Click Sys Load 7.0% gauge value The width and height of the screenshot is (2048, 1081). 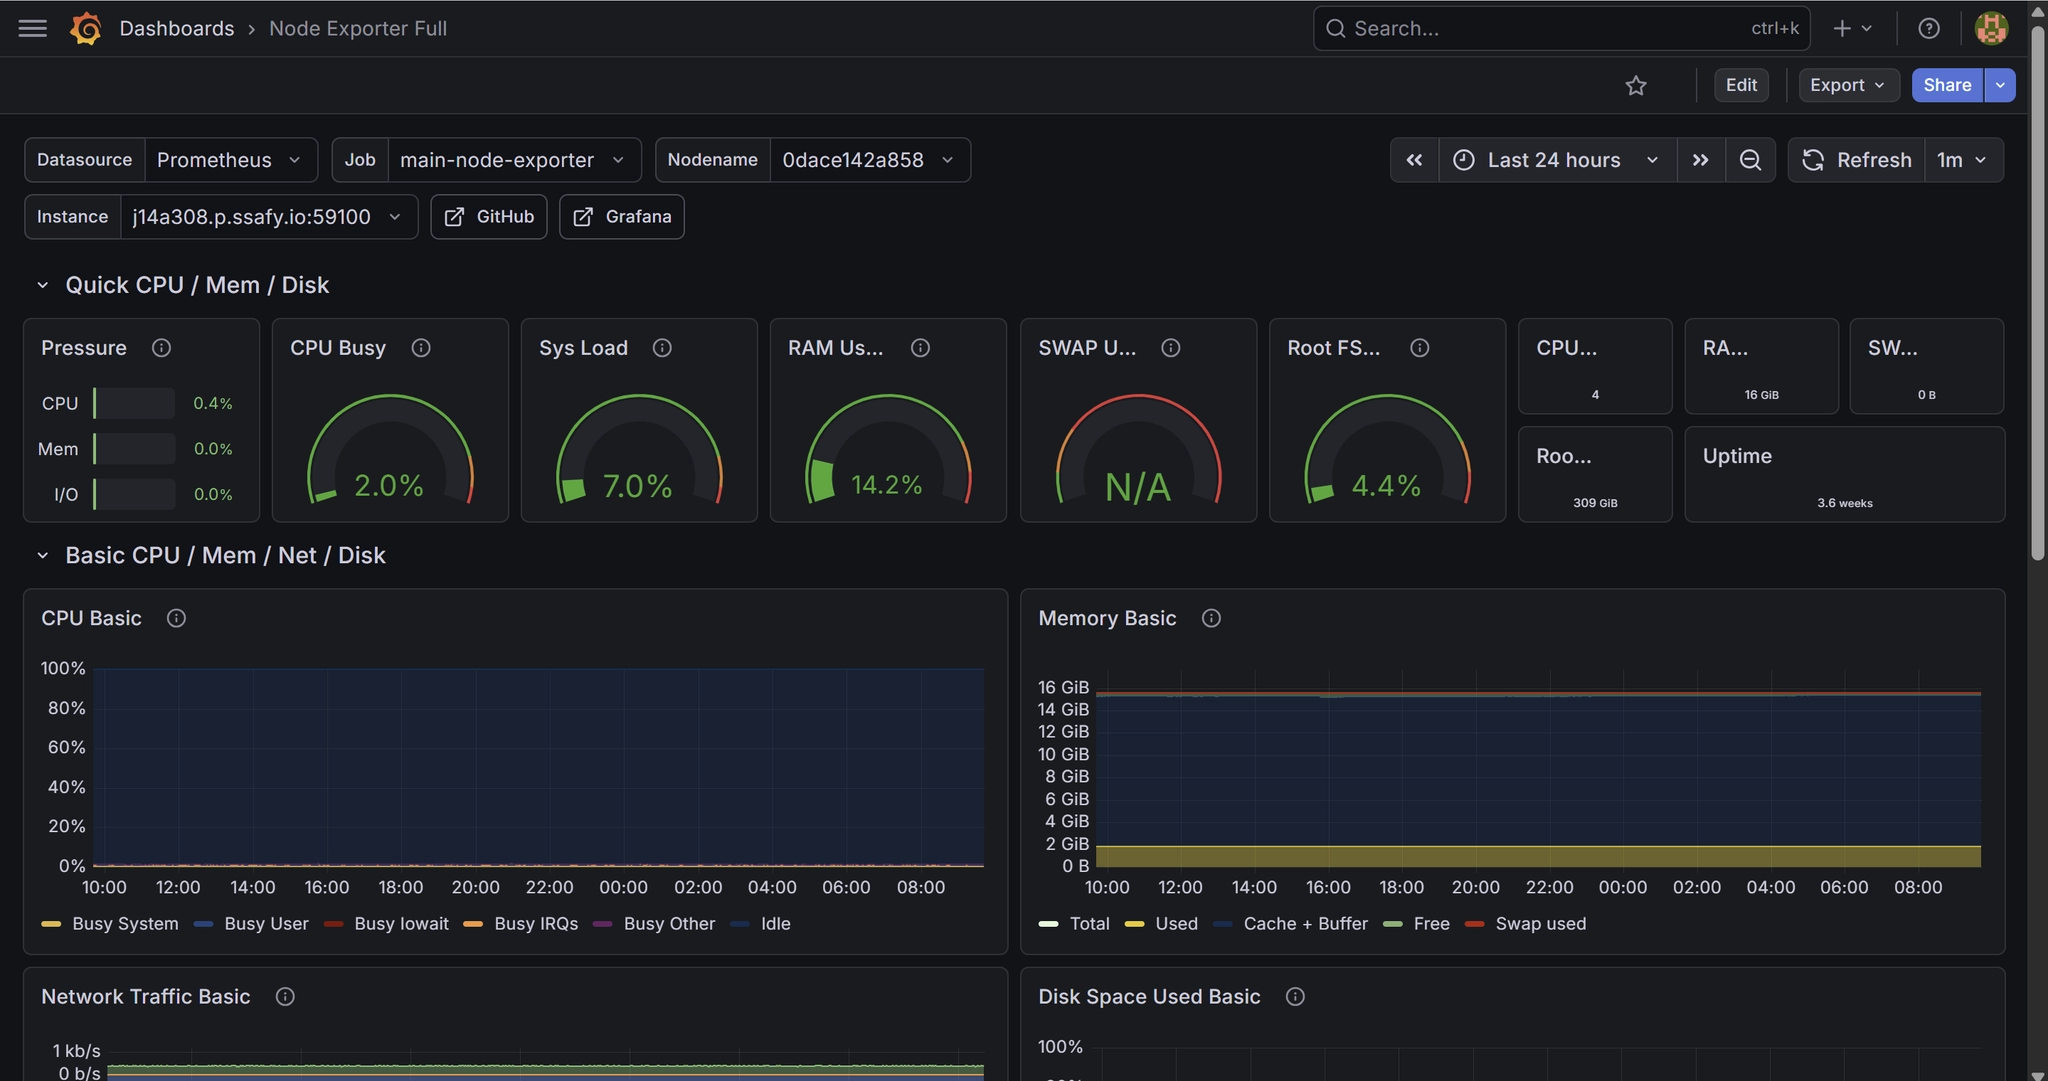(638, 486)
